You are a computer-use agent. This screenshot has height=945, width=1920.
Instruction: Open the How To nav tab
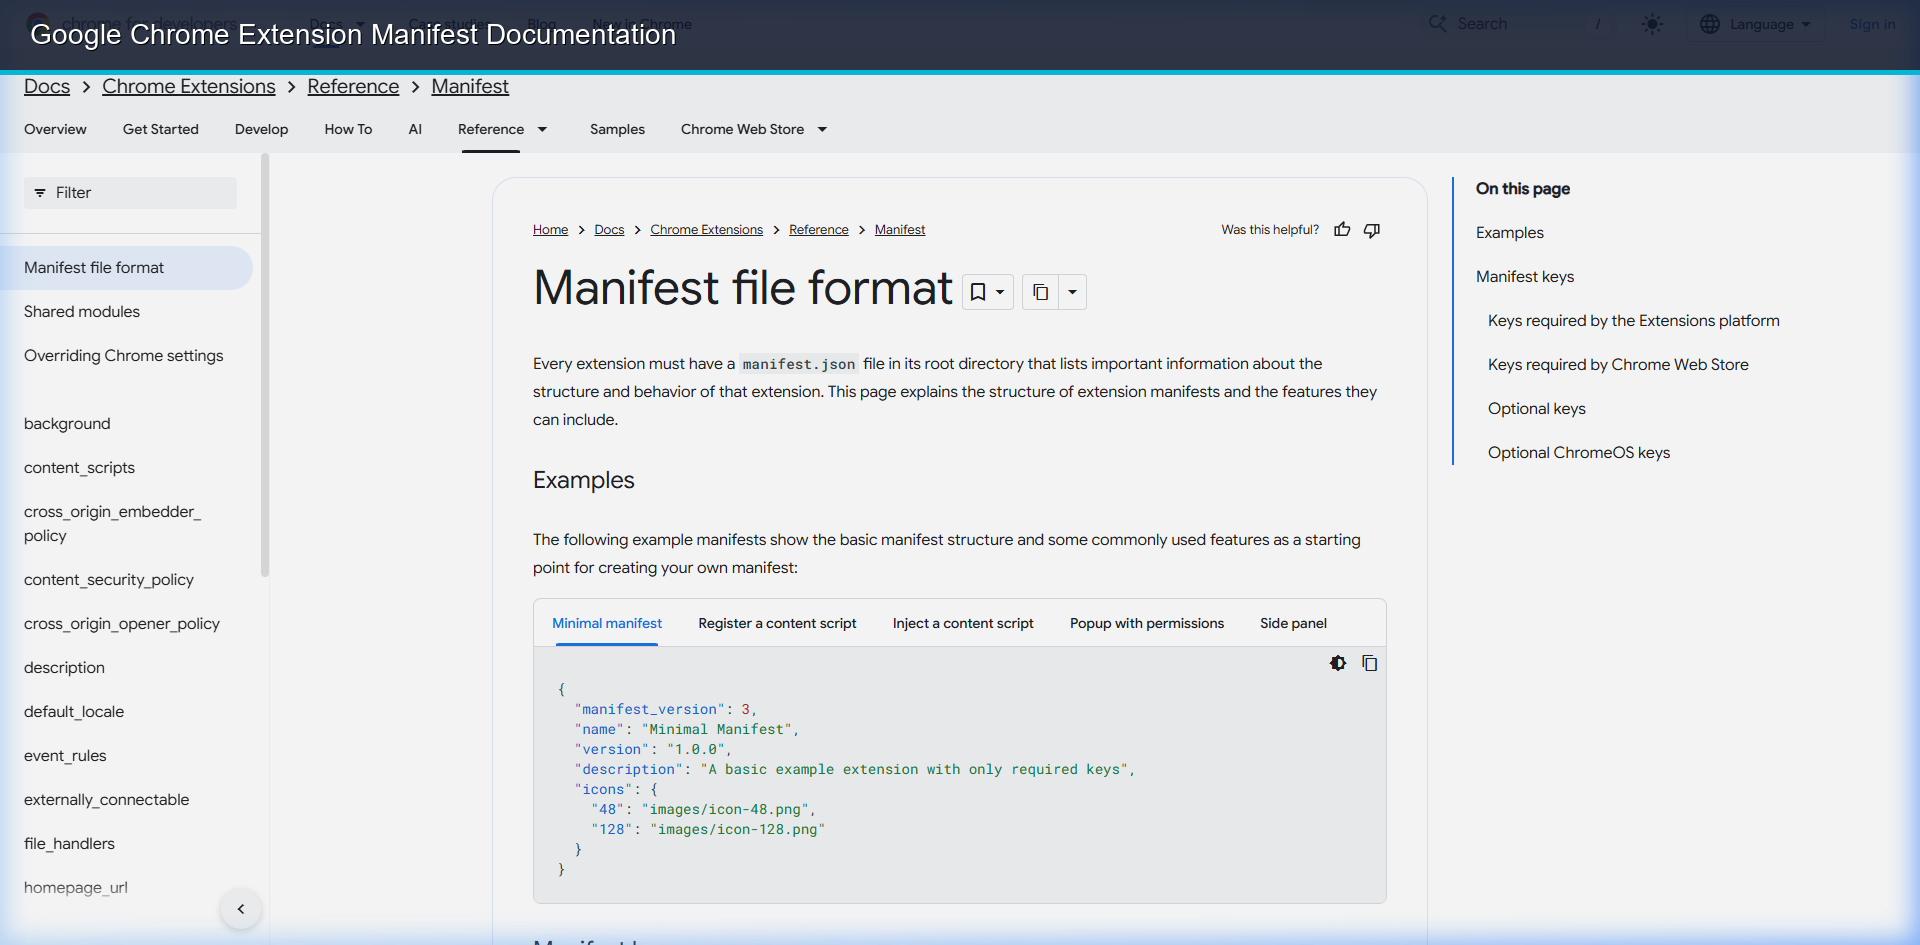click(x=348, y=129)
